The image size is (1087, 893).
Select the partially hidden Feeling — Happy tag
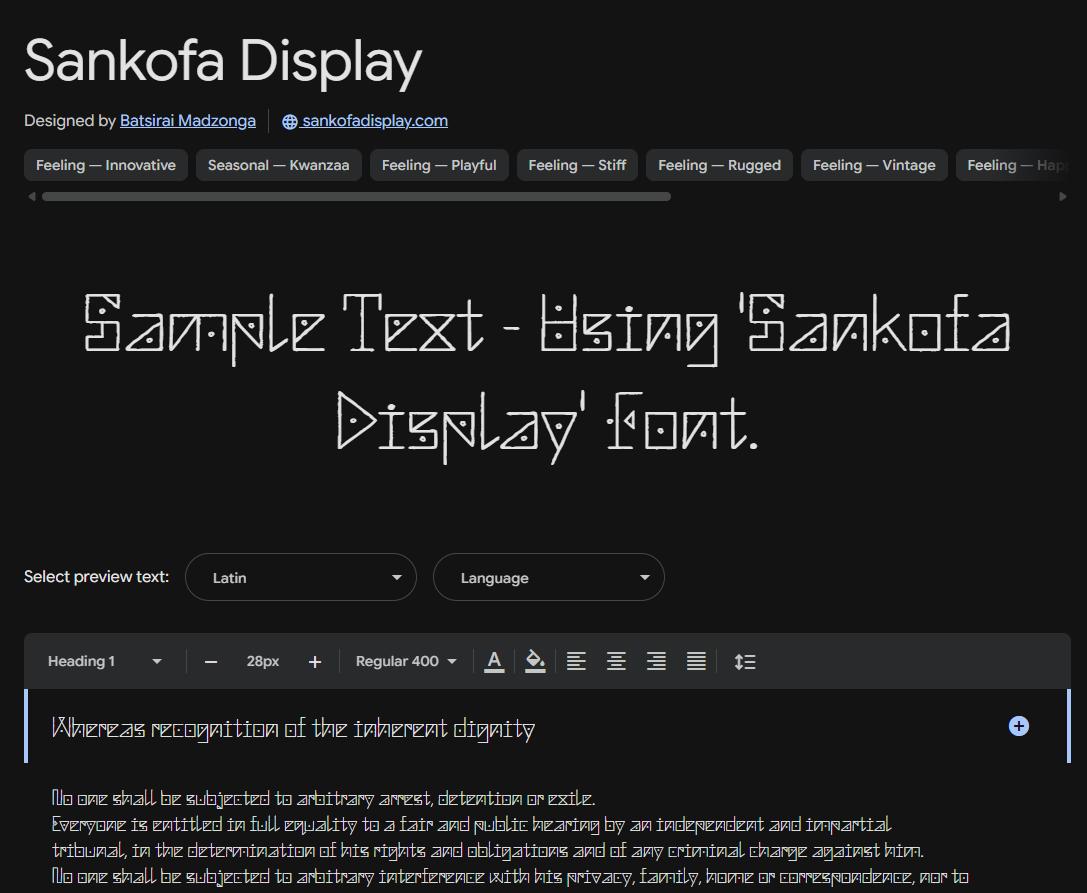click(x=1013, y=165)
